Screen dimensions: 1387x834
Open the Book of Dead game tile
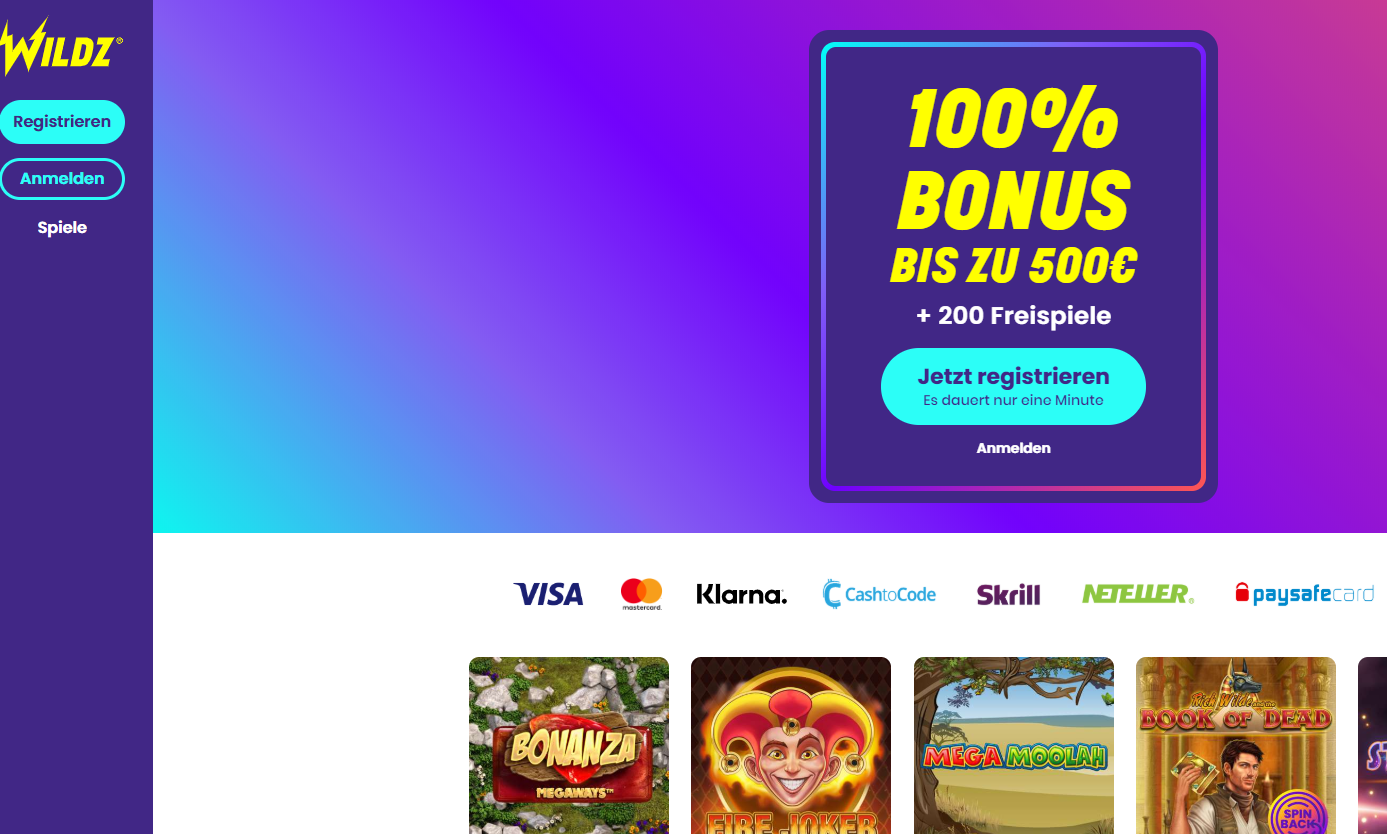(x=1236, y=745)
